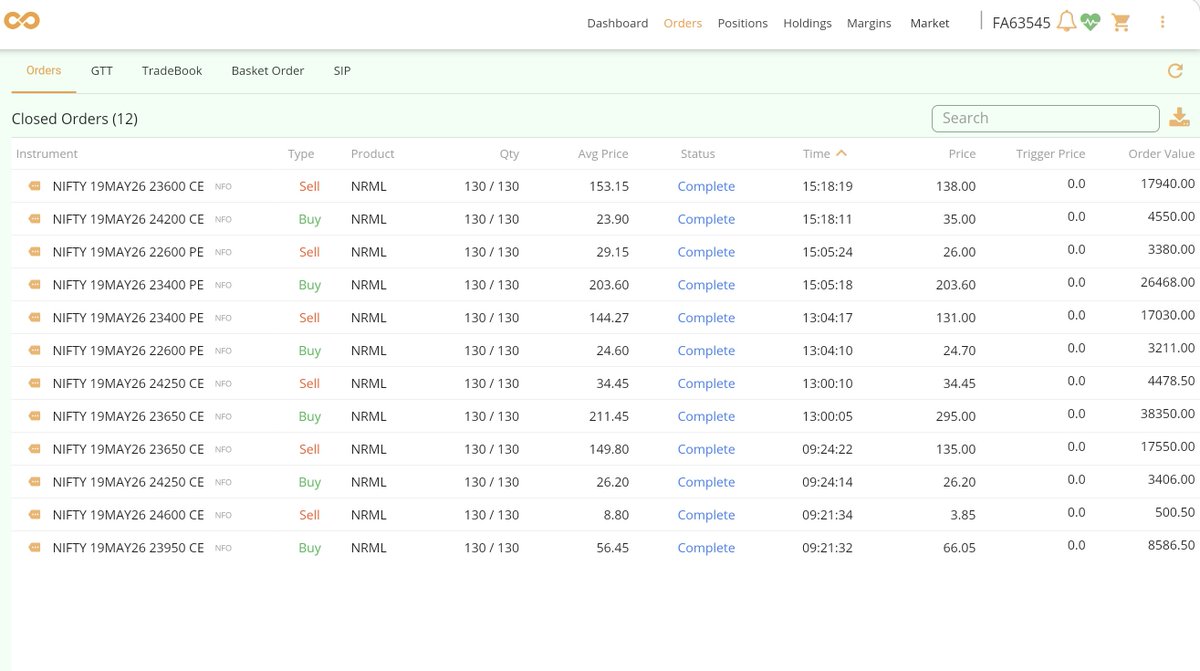Click Complete status for 23400 PE buy at 15:05:18
The width and height of the screenshot is (1200, 671).
[706, 285]
